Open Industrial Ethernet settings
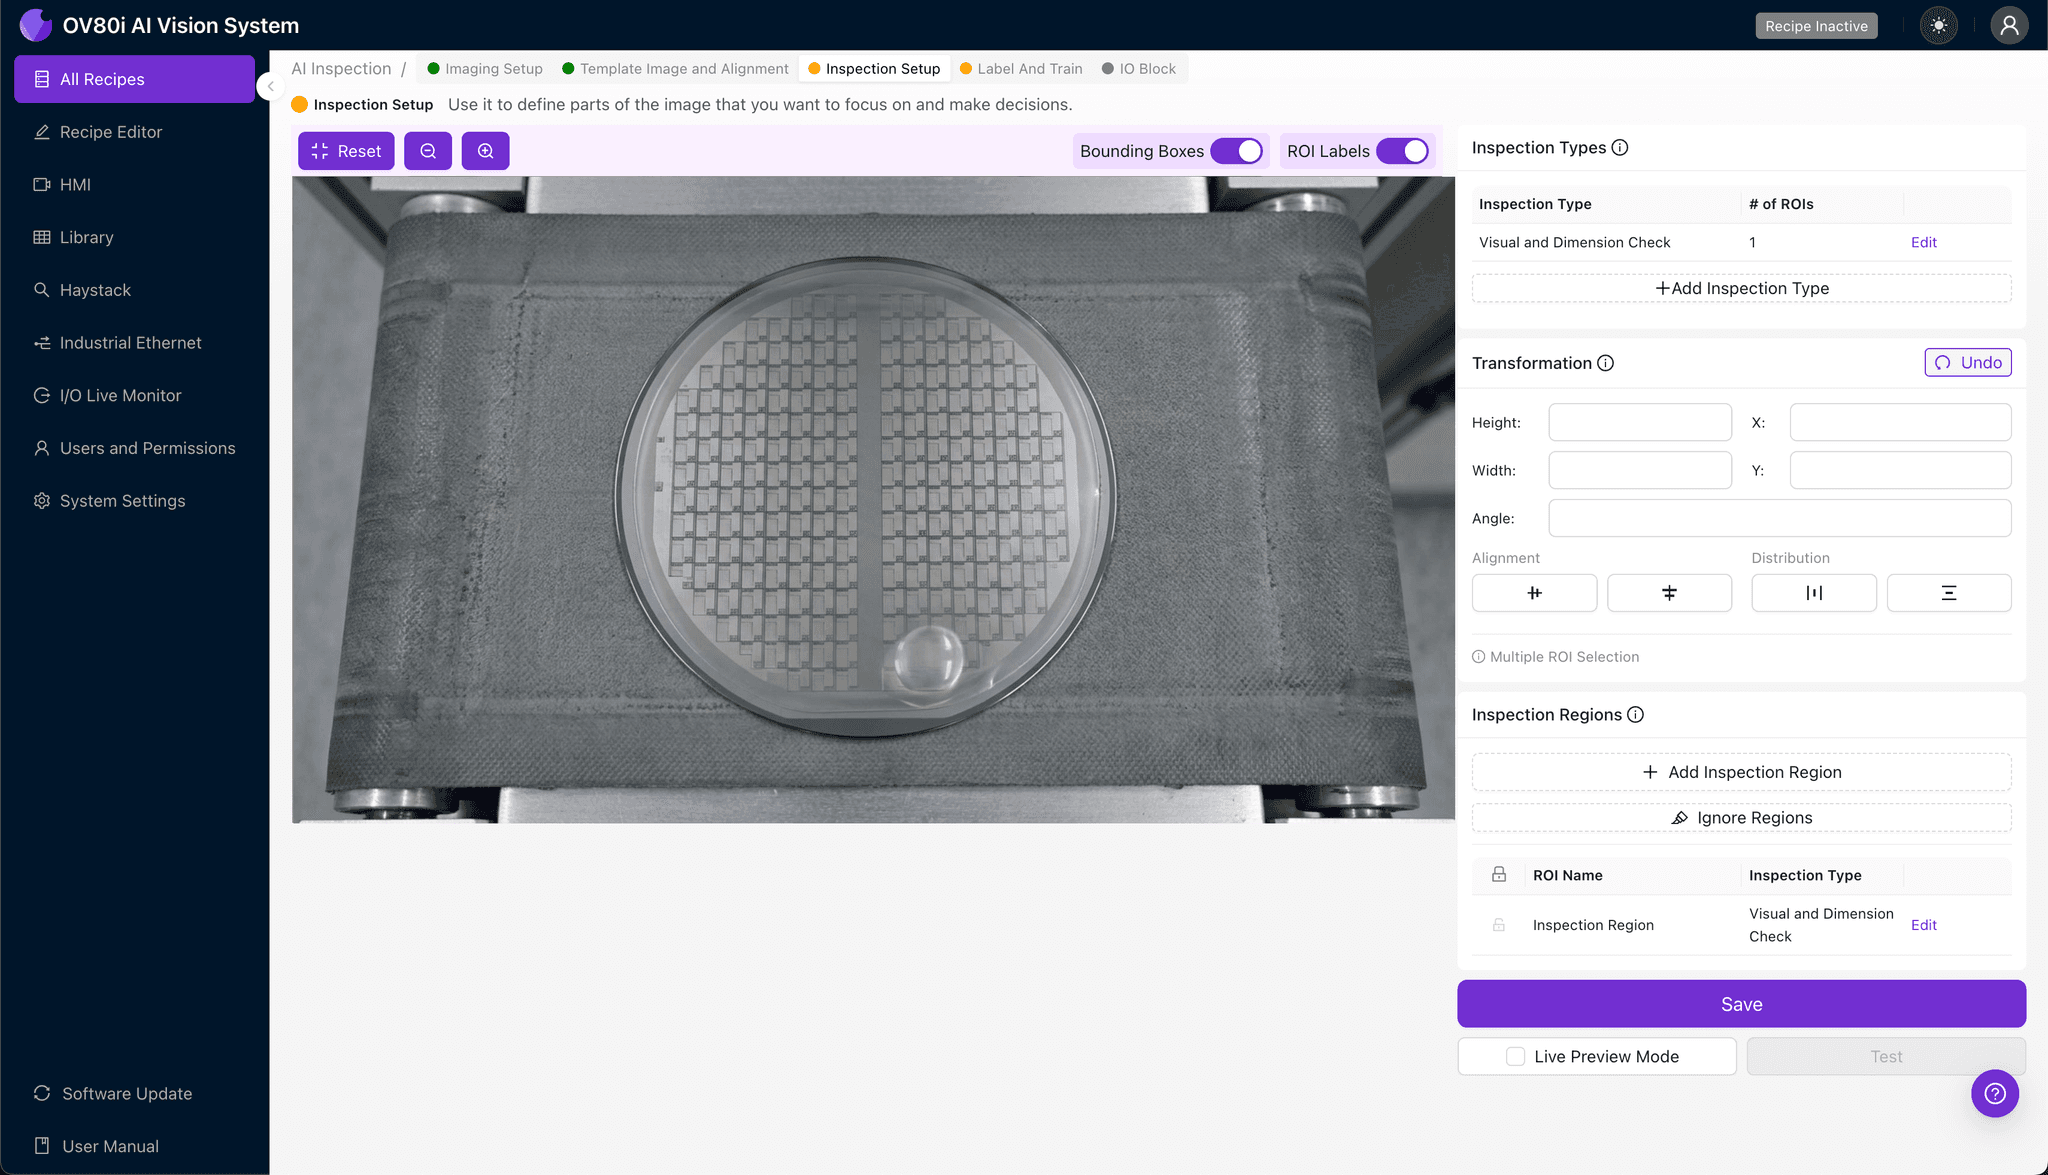 click(x=134, y=343)
